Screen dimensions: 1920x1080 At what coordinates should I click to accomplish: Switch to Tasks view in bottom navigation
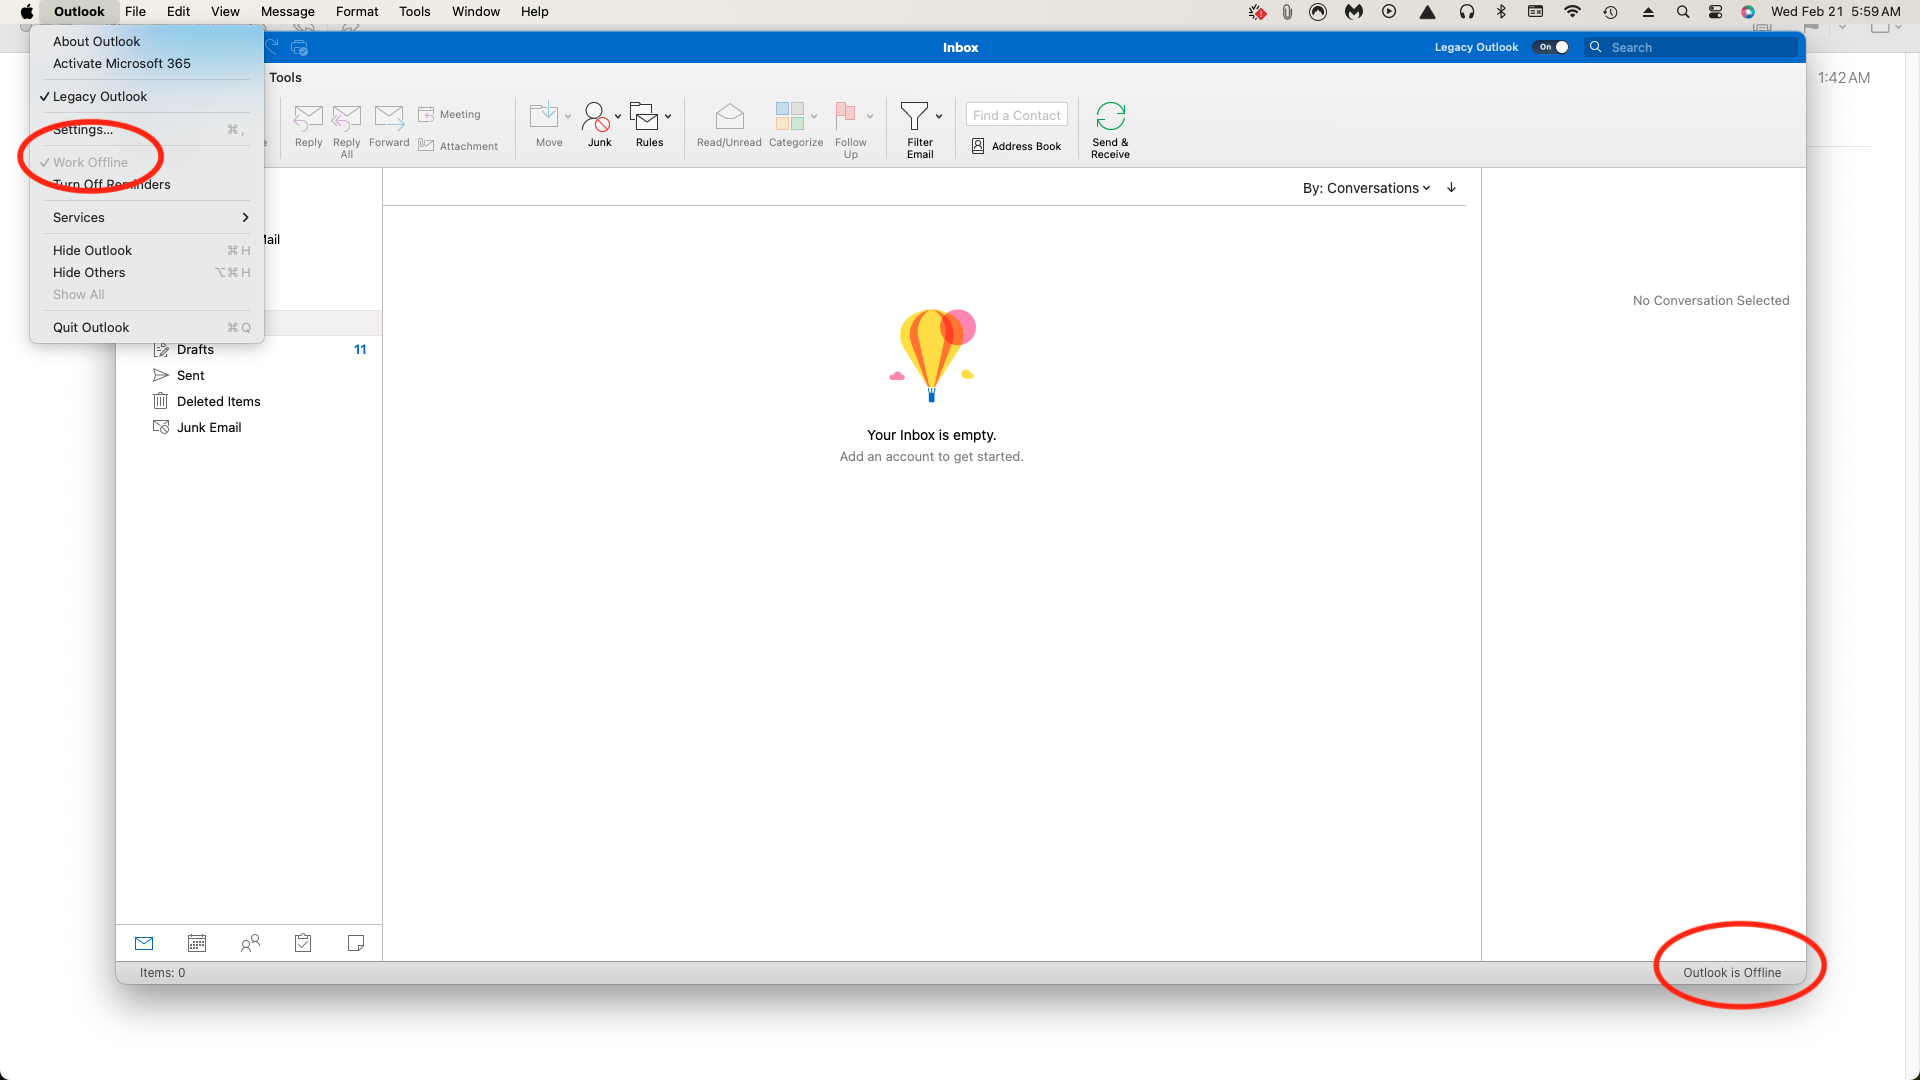coord(303,943)
